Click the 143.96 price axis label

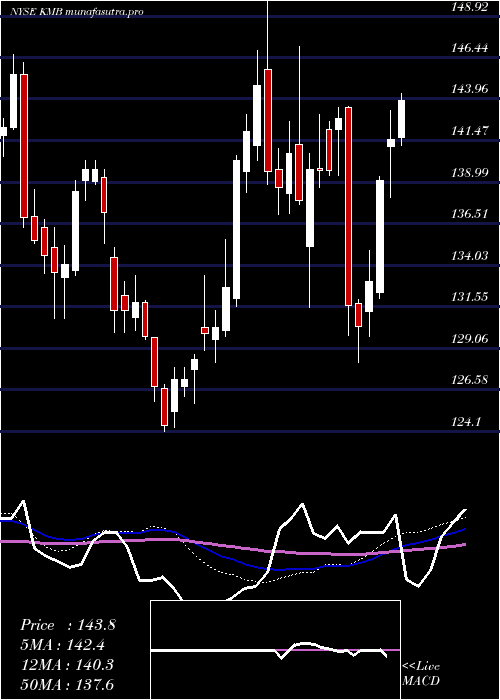click(x=469, y=89)
